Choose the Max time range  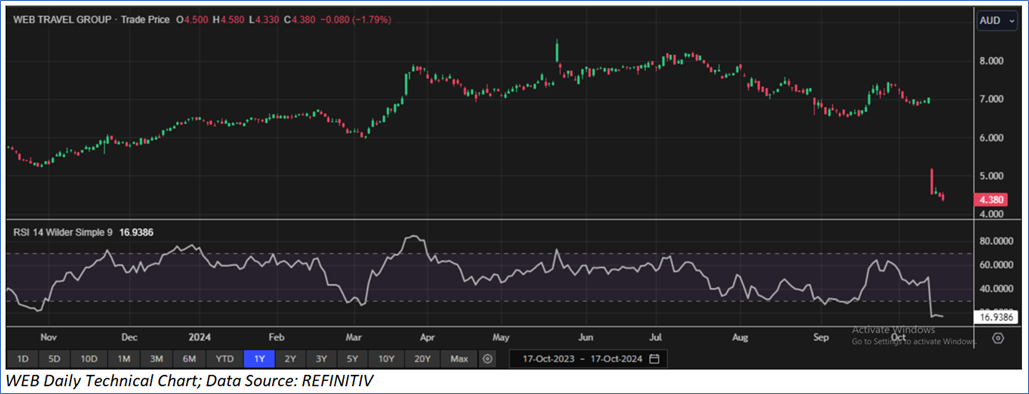tap(459, 359)
